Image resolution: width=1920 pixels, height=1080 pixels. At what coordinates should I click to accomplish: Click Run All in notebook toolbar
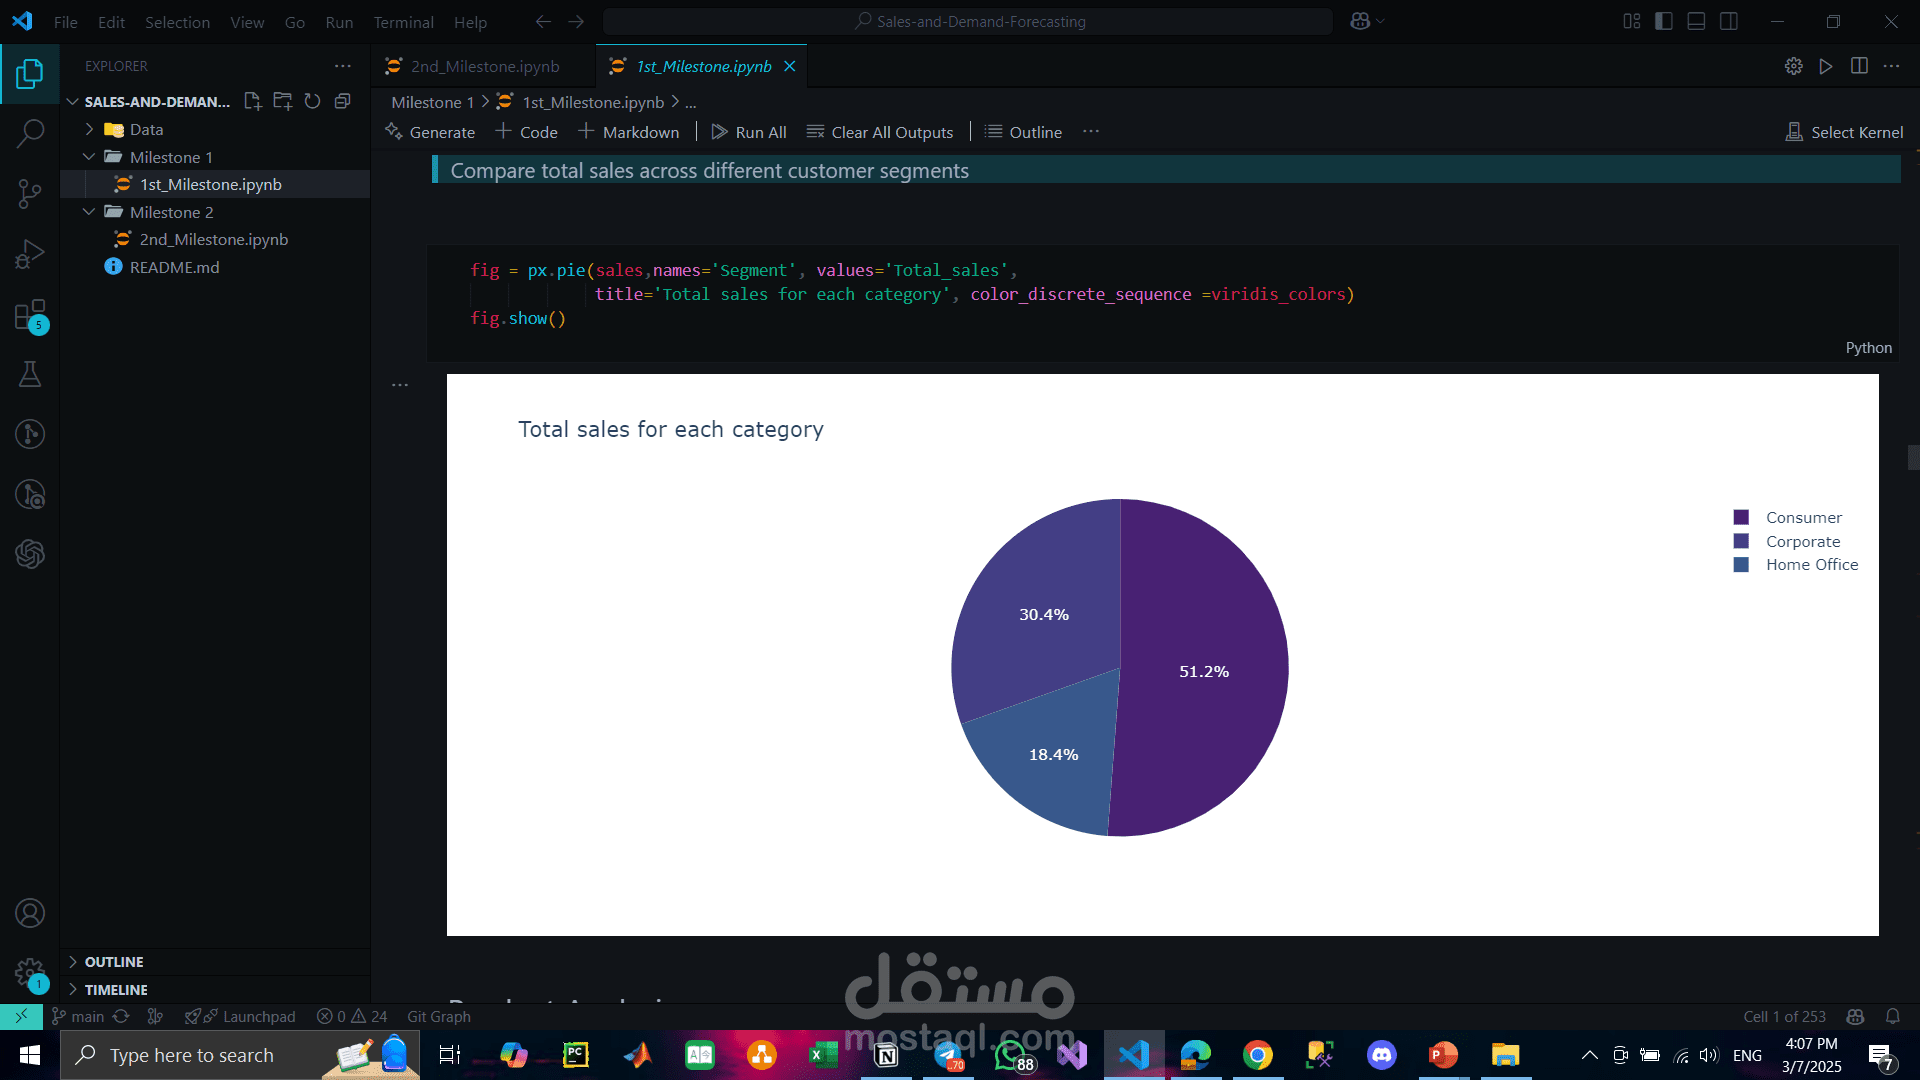pyautogui.click(x=749, y=132)
